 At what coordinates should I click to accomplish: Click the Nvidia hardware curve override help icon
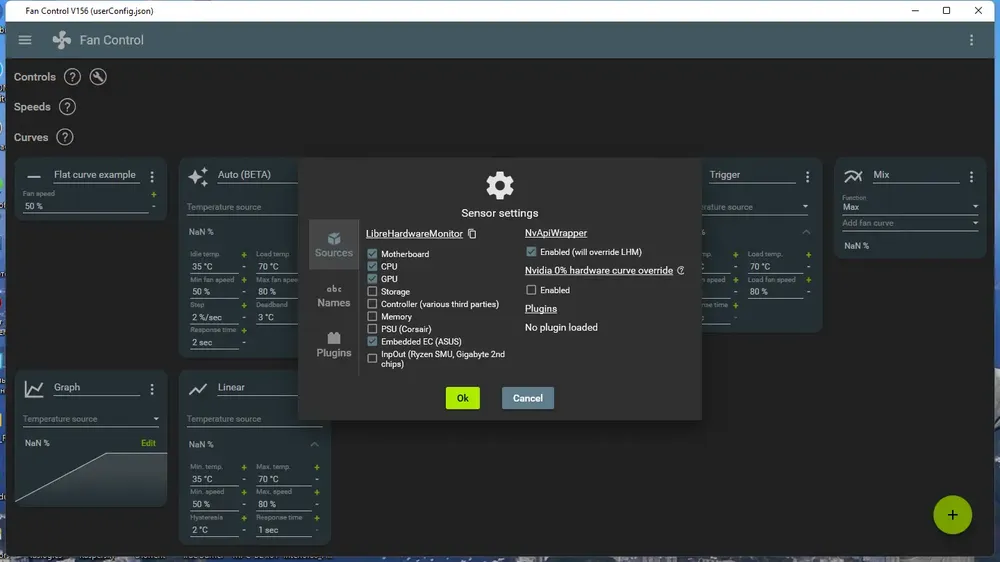click(x=680, y=270)
